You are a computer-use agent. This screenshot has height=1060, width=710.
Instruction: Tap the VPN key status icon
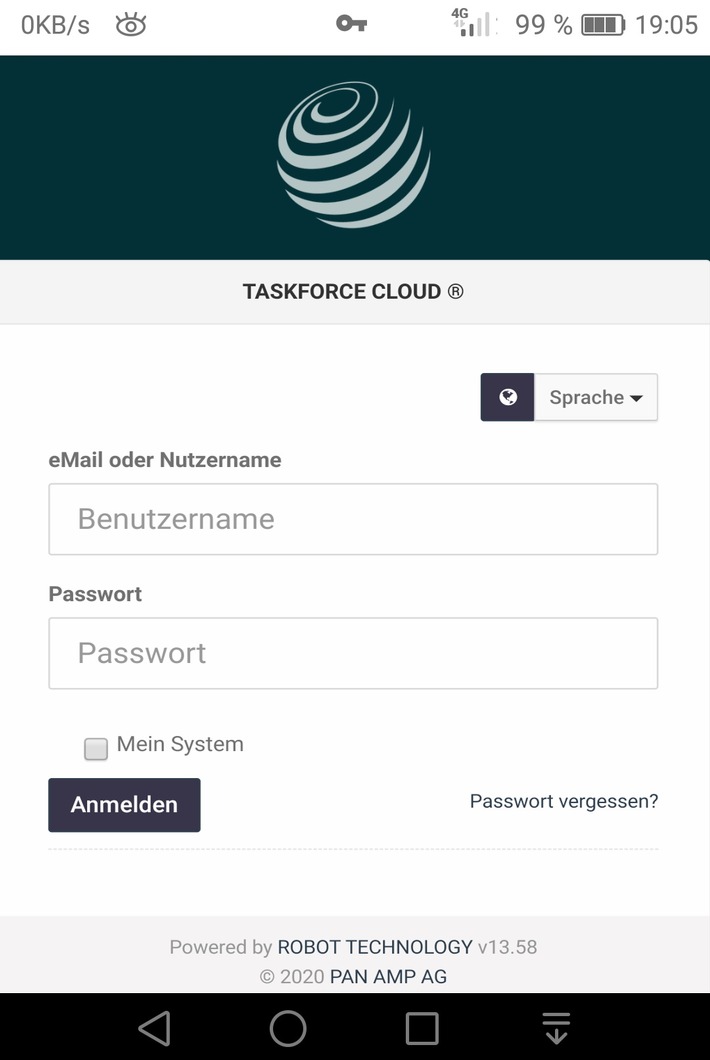(x=351, y=24)
